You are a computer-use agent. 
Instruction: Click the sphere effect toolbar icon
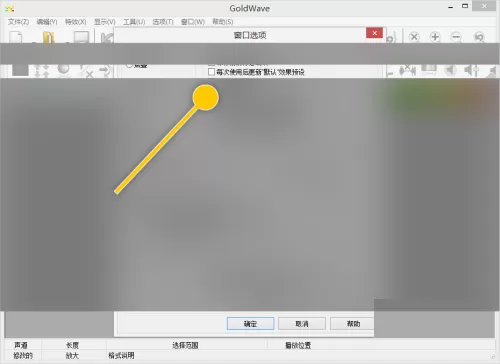64,70
